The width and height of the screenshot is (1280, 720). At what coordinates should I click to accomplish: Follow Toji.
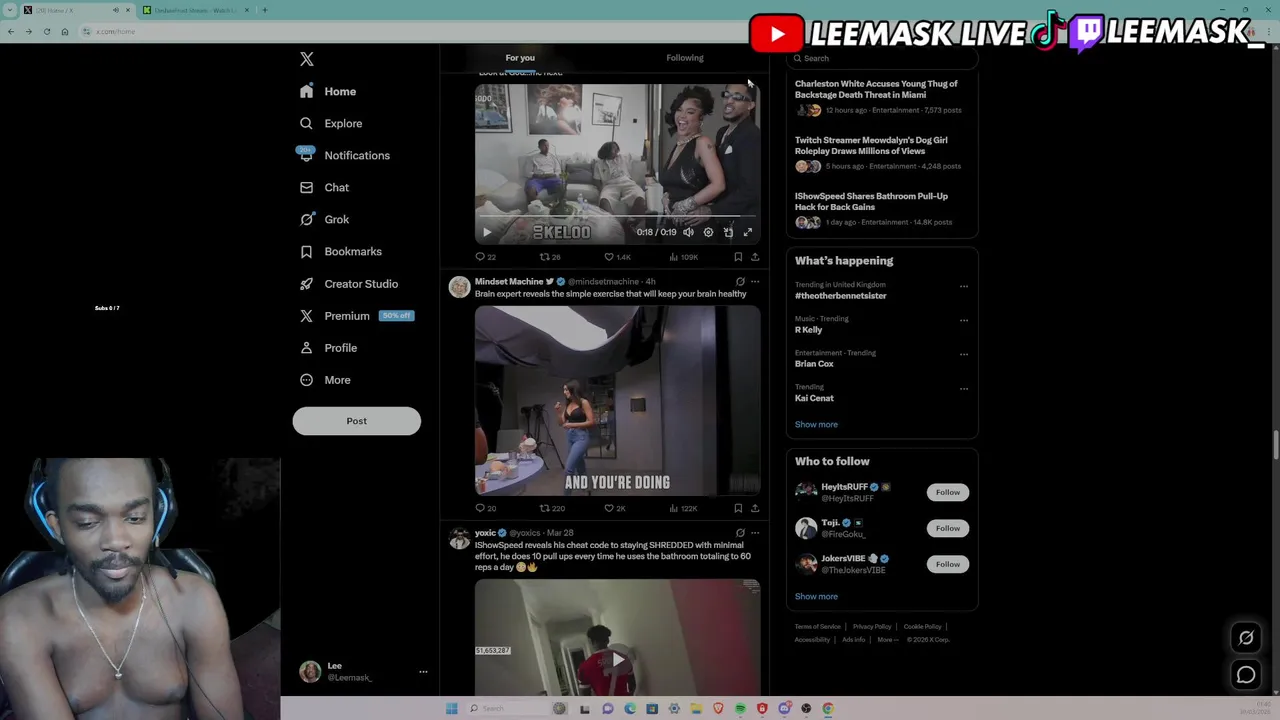(x=948, y=528)
